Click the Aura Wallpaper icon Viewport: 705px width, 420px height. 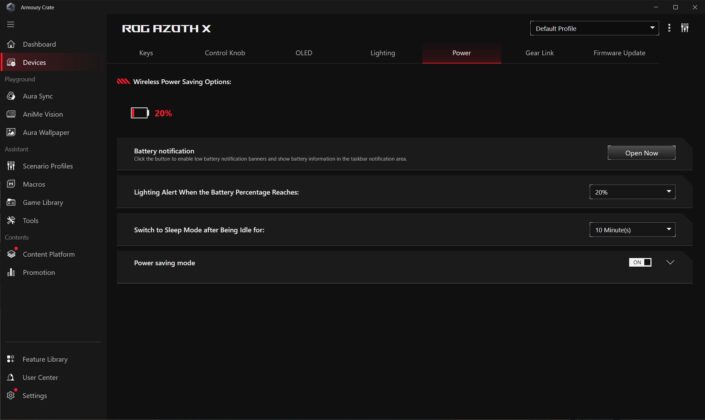coord(11,132)
